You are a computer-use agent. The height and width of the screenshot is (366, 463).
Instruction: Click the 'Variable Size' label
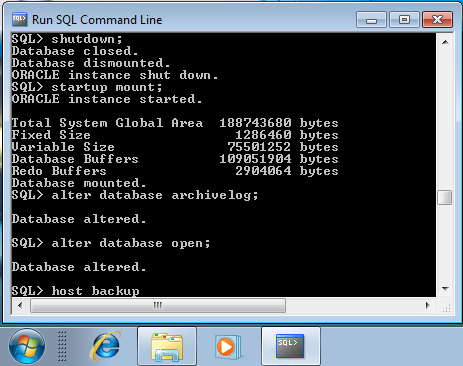coord(63,147)
